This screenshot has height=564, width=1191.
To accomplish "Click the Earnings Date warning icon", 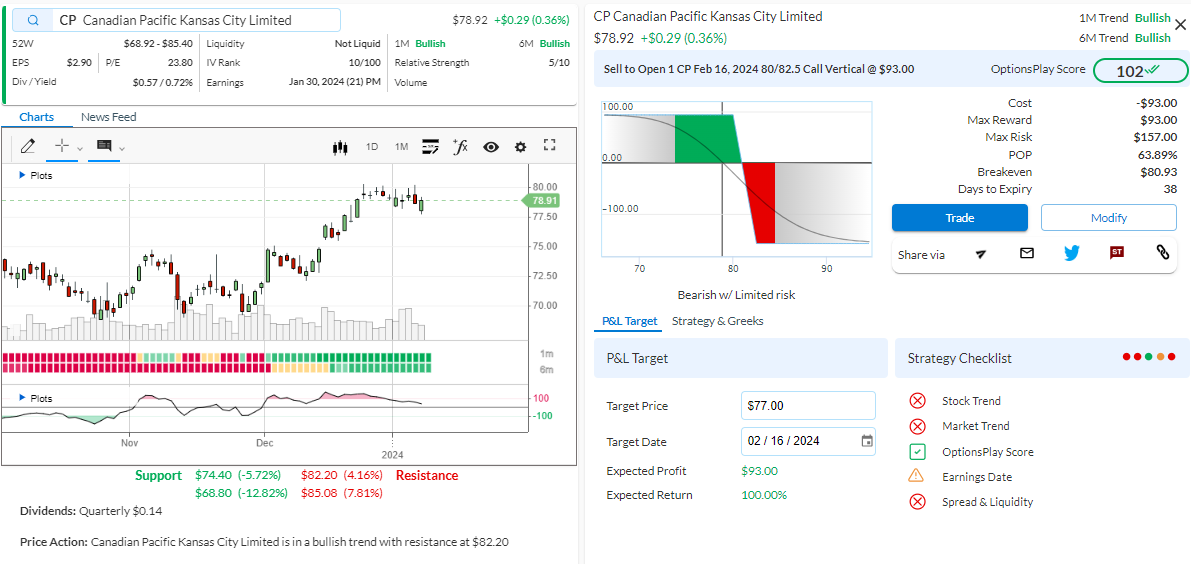I will (x=917, y=477).
